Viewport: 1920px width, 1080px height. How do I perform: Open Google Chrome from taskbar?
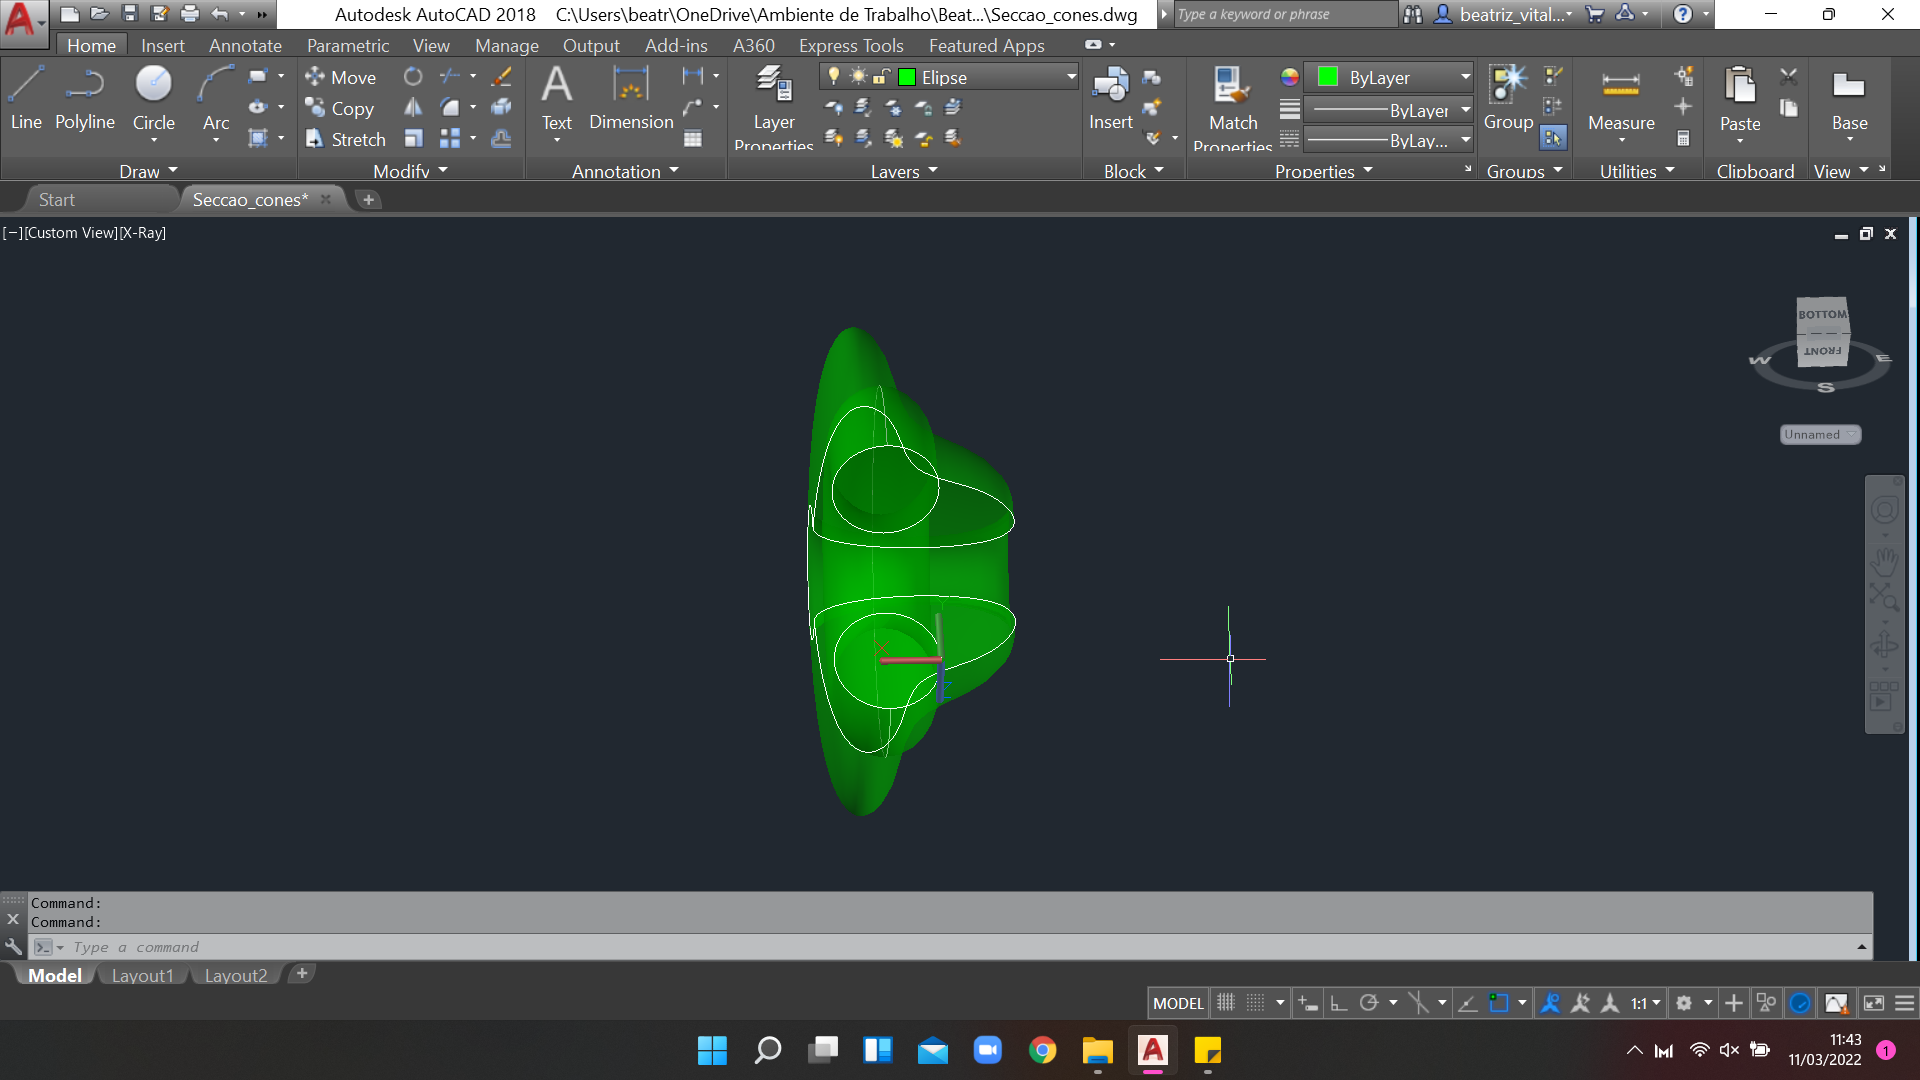point(1042,1050)
